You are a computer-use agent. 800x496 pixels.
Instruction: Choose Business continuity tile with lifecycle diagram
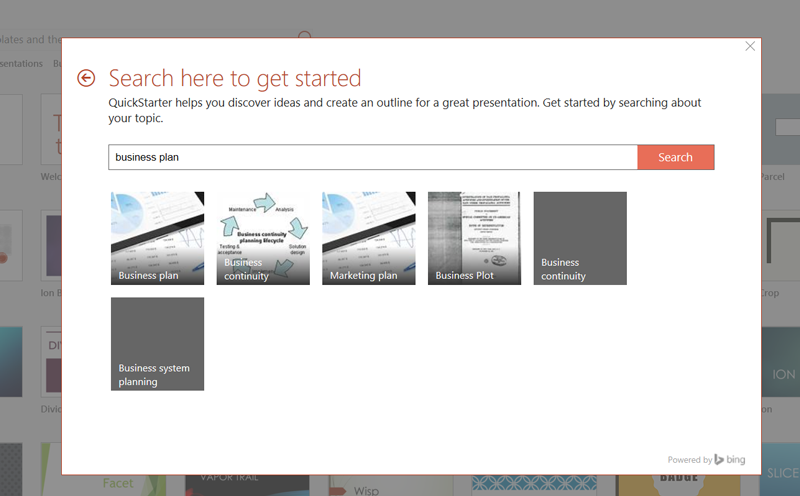pyautogui.click(x=263, y=238)
